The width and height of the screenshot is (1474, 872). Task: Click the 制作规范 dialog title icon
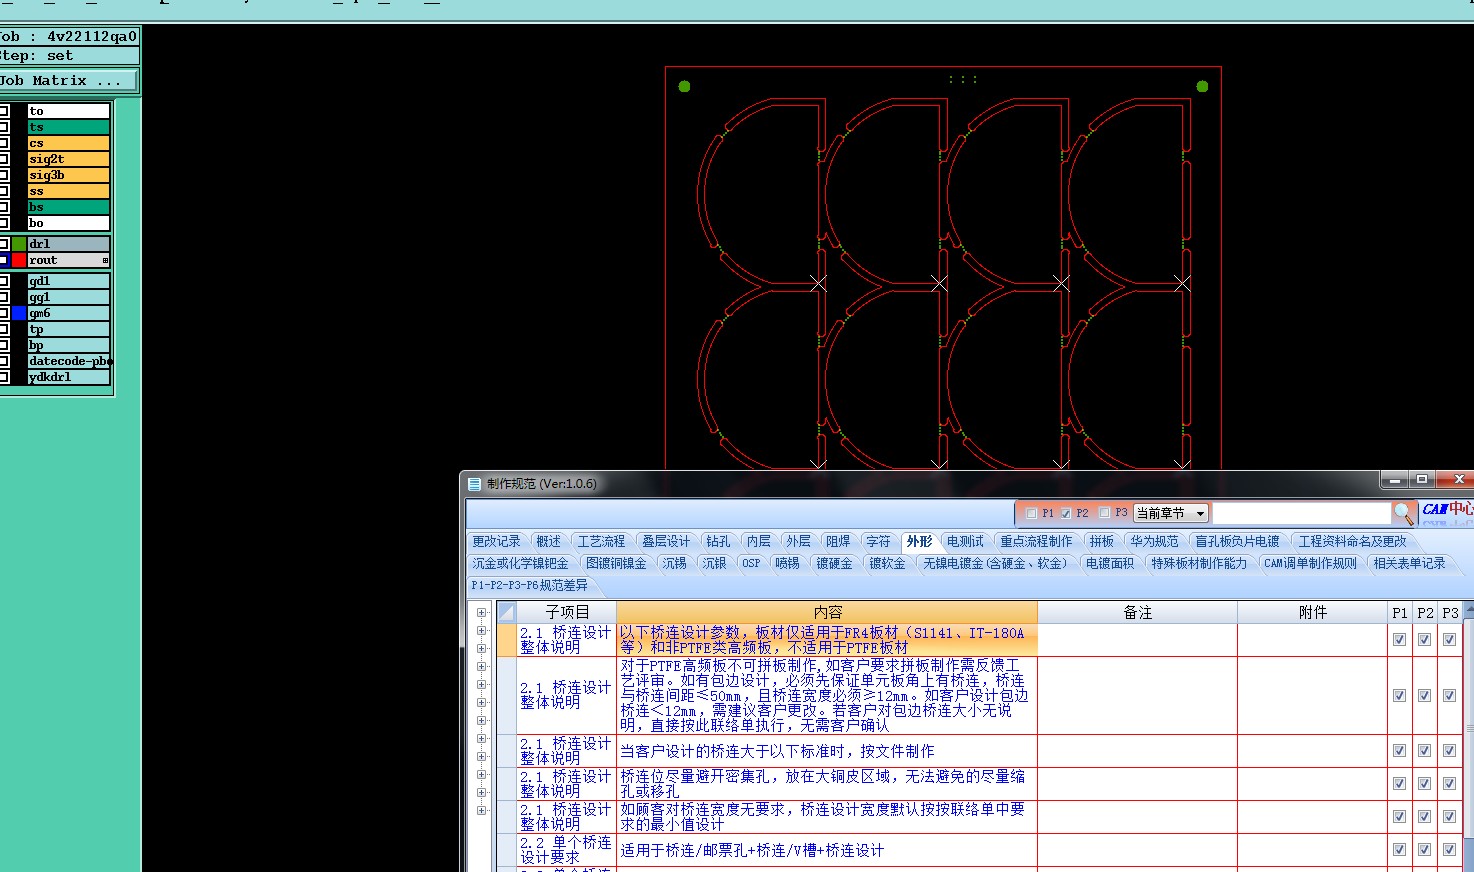pyautogui.click(x=475, y=484)
